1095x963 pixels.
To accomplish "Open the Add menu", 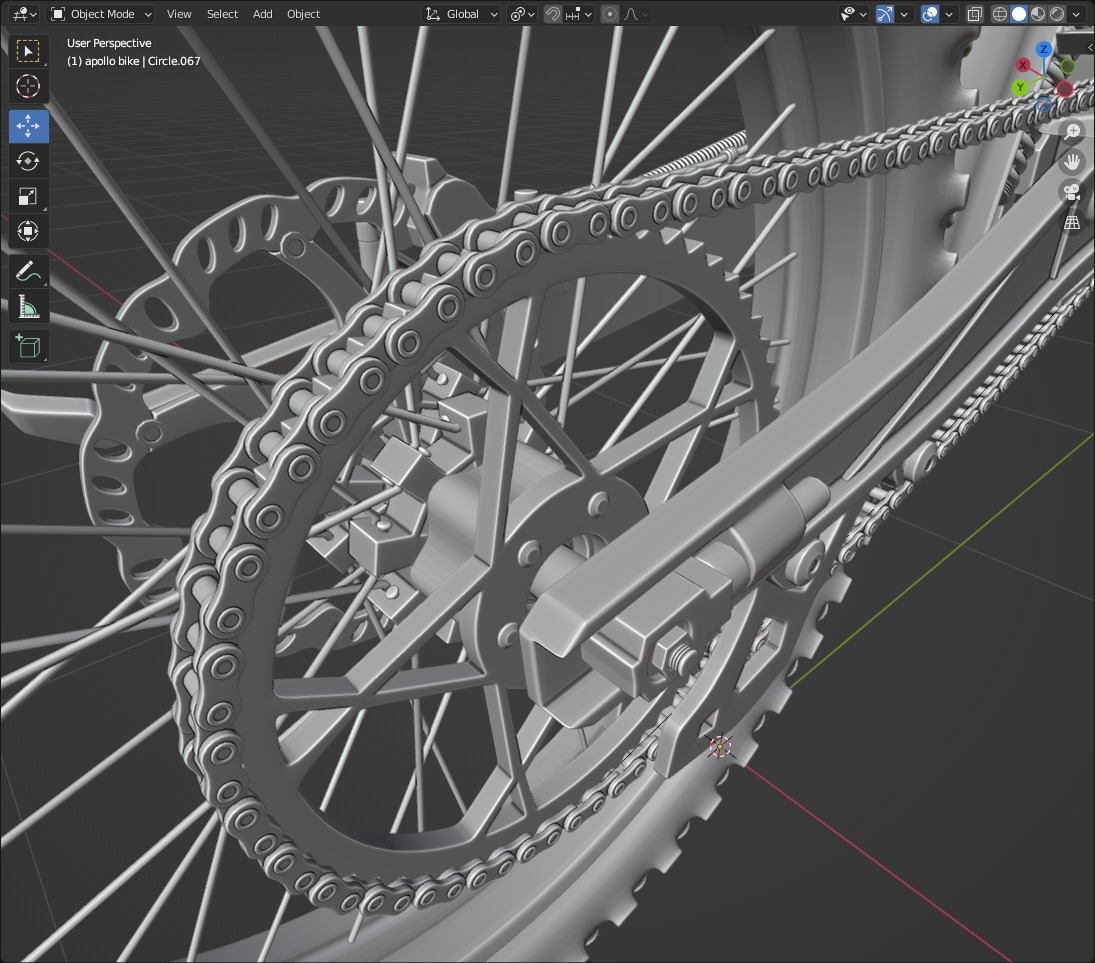I will point(263,14).
